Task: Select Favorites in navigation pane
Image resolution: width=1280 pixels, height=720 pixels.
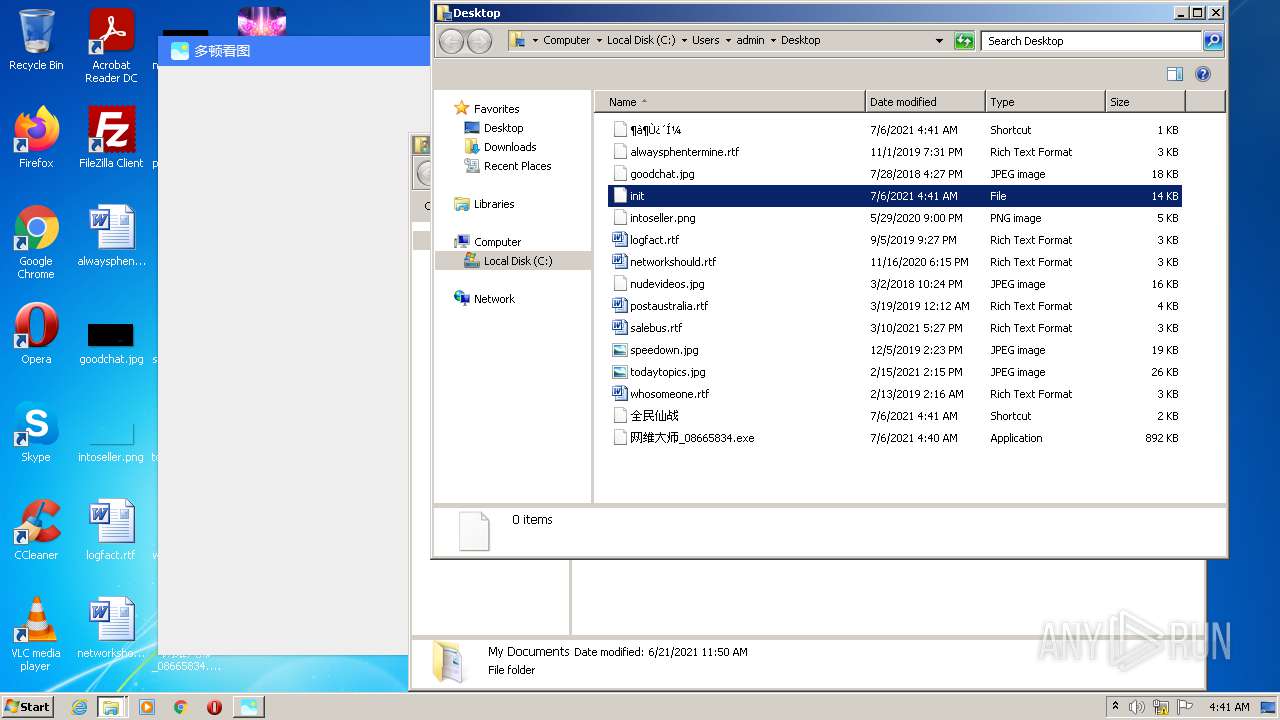Action: tap(496, 109)
